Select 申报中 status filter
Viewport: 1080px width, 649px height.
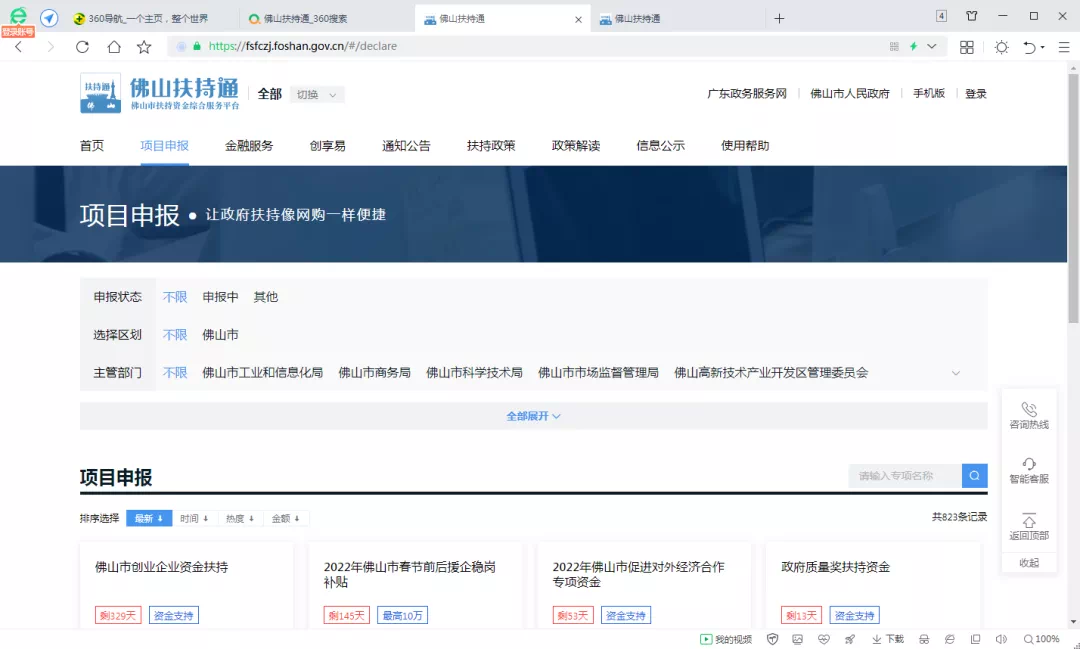(220, 297)
